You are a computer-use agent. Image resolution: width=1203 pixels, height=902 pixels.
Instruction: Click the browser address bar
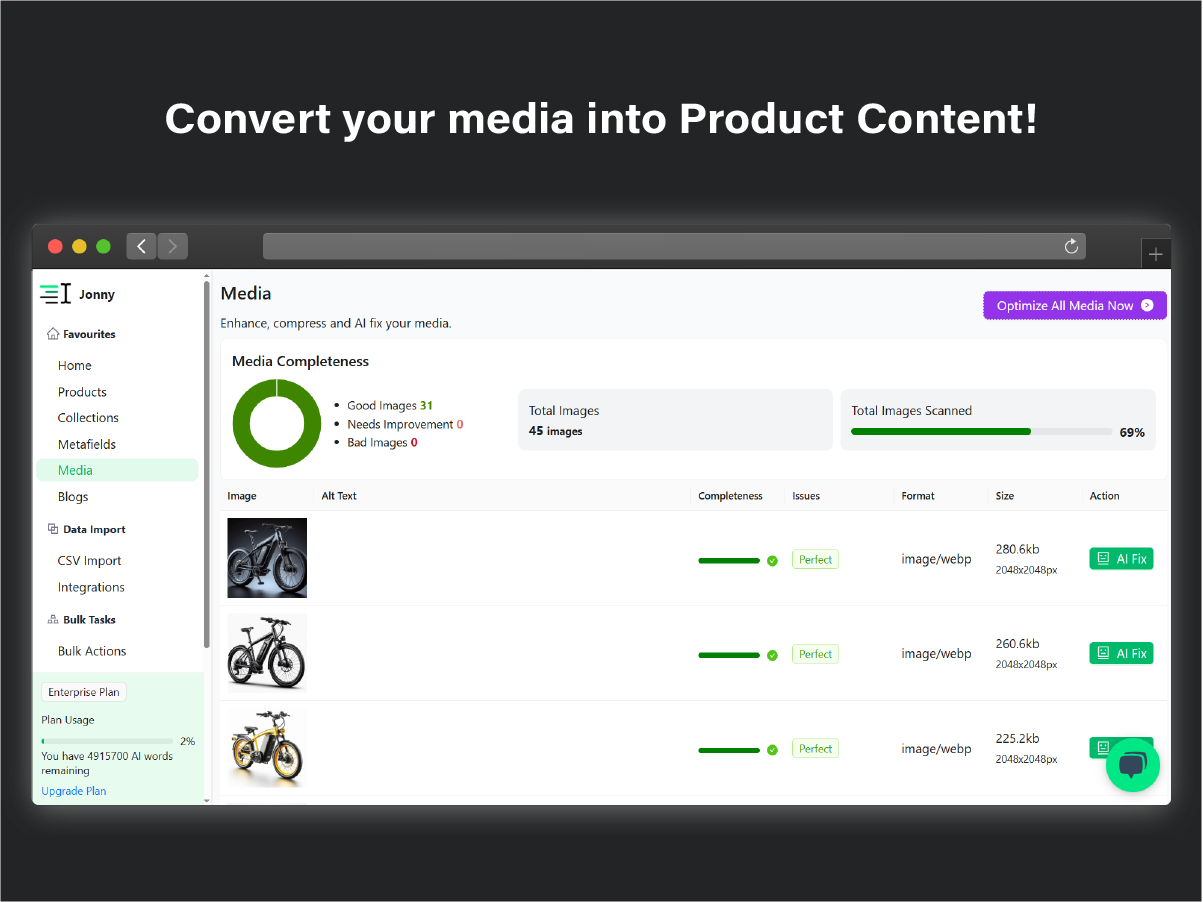[660, 246]
